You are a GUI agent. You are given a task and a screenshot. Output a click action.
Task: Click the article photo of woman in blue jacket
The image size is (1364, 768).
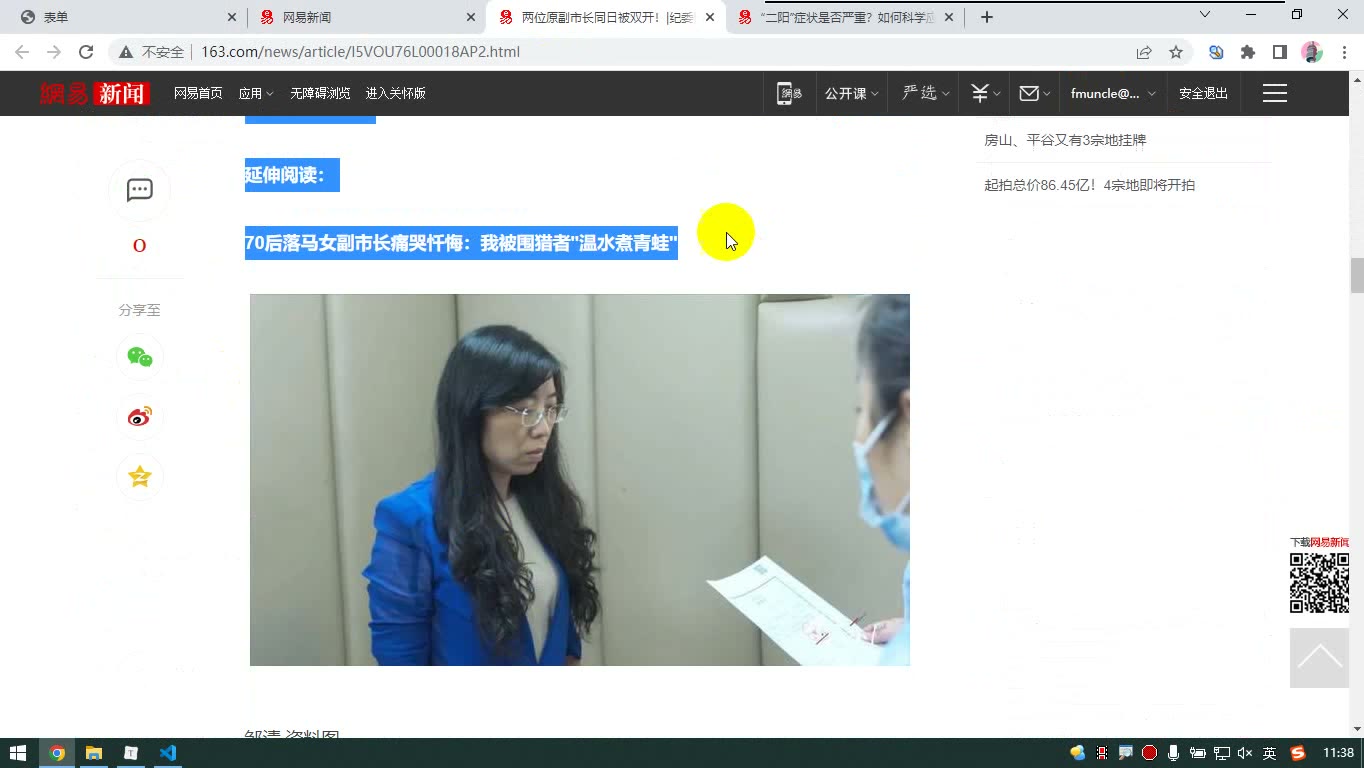[x=580, y=480]
